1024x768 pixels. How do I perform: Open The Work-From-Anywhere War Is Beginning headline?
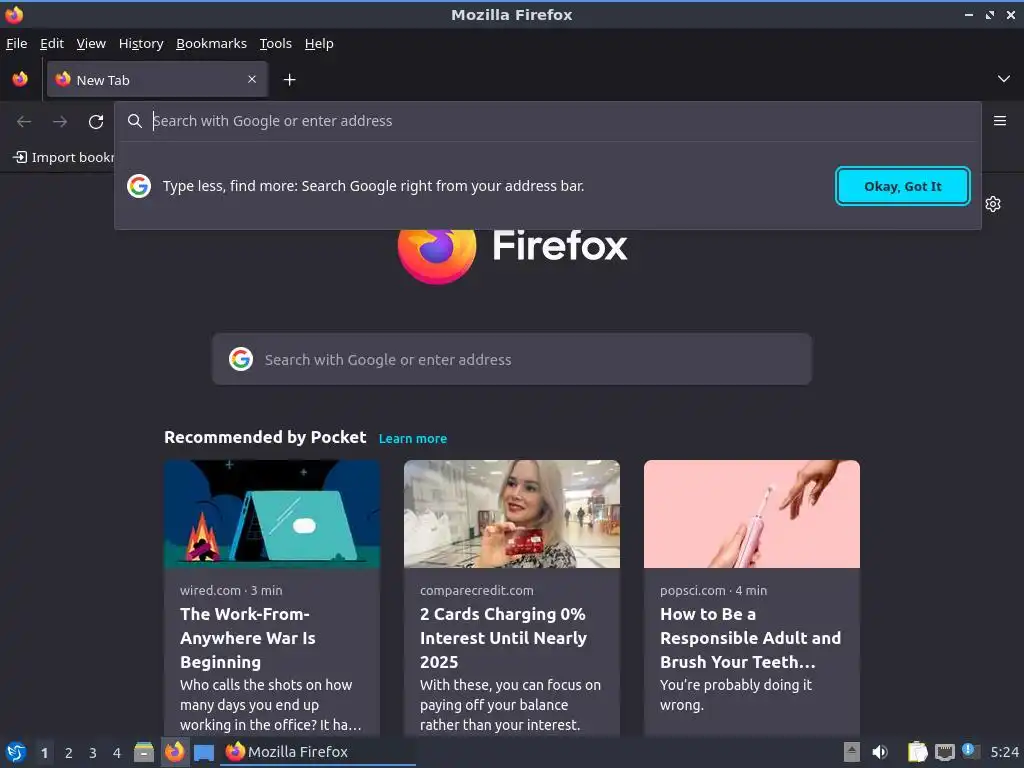[x=248, y=638]
